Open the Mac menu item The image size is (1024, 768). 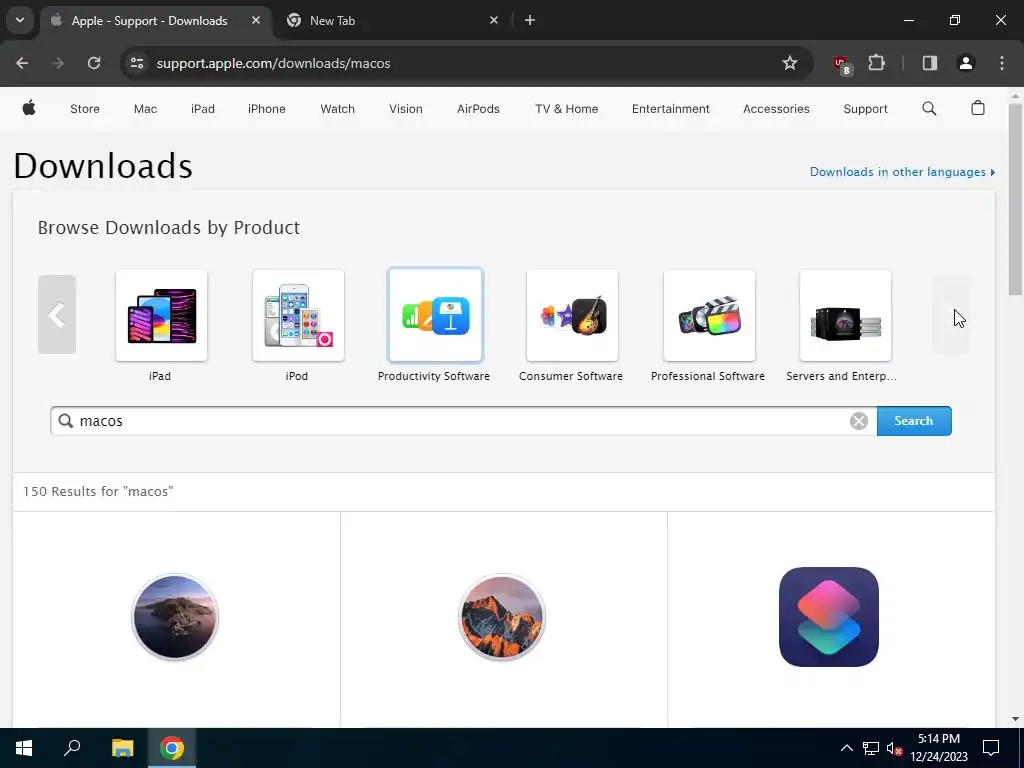[145, 109]
